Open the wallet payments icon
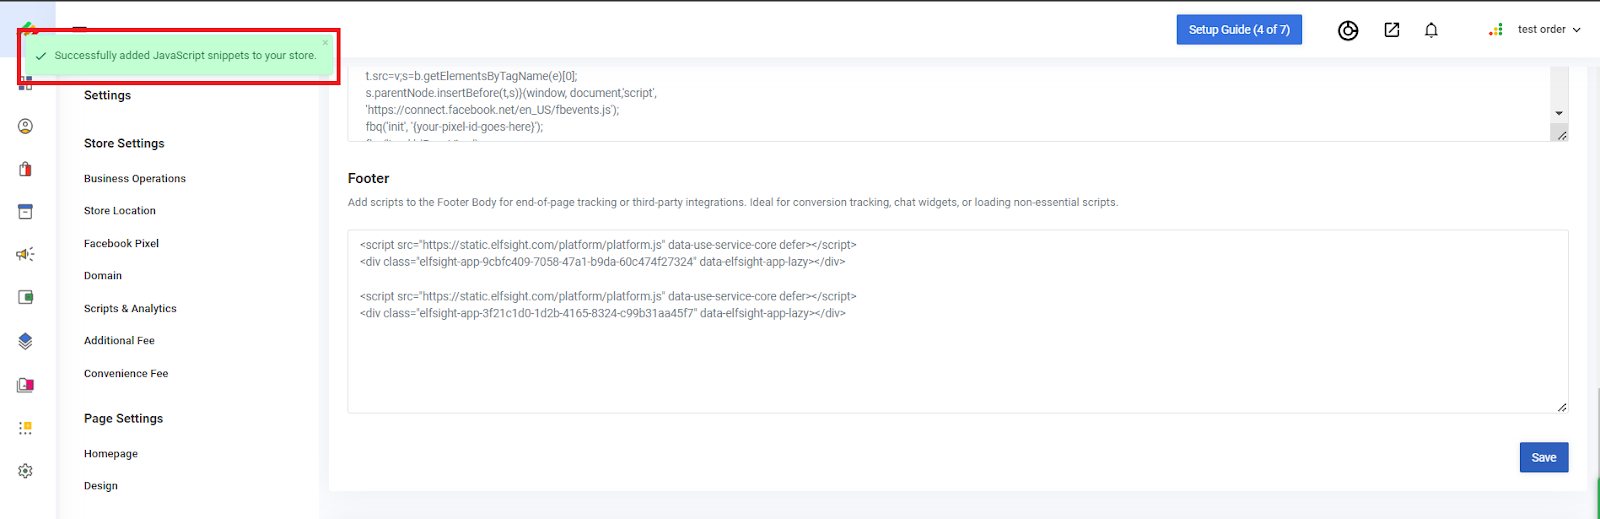Viewport: 1600px width, 519px height. 25,297
